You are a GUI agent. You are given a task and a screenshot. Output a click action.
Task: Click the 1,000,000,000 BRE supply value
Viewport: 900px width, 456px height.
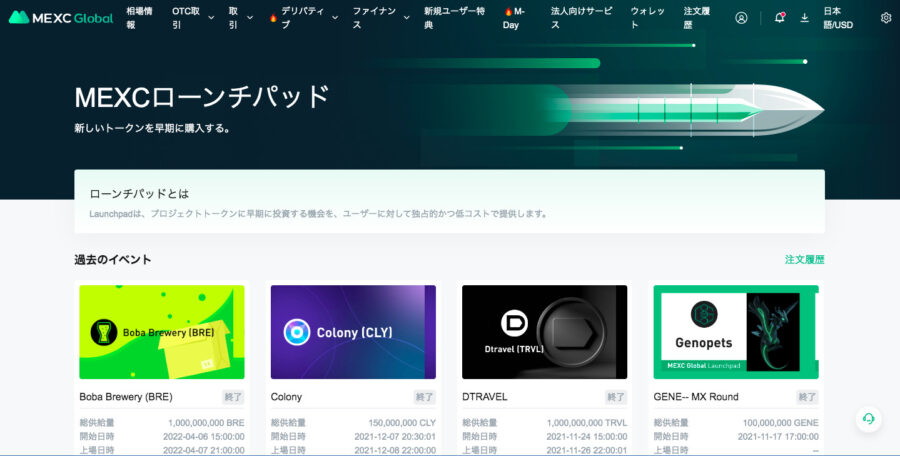[x=206, y=423]
